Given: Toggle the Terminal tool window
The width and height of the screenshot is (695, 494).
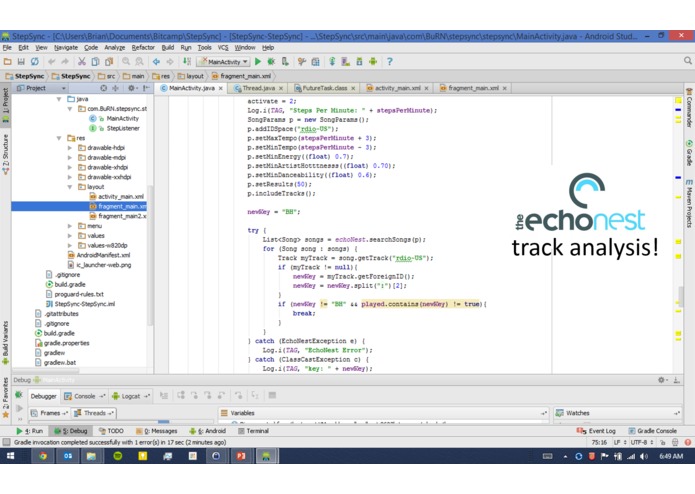Looking at the screenshot, I should coord(253,431).
